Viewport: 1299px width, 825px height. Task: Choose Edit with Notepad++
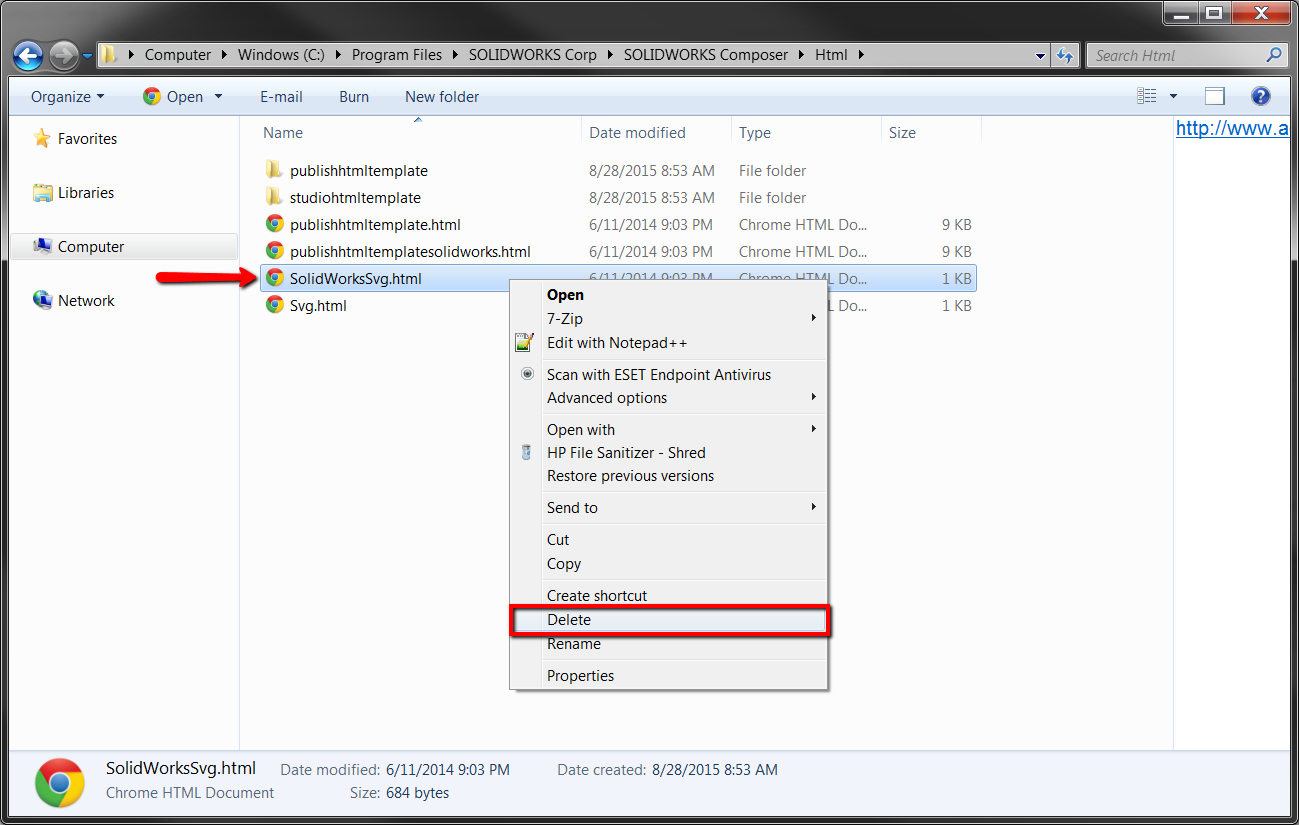click(669, 343)
